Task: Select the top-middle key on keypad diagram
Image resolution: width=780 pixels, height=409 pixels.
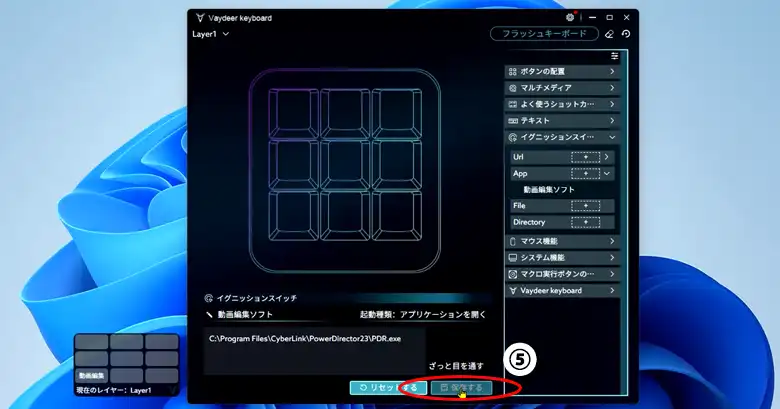Action: coord(345,114)
